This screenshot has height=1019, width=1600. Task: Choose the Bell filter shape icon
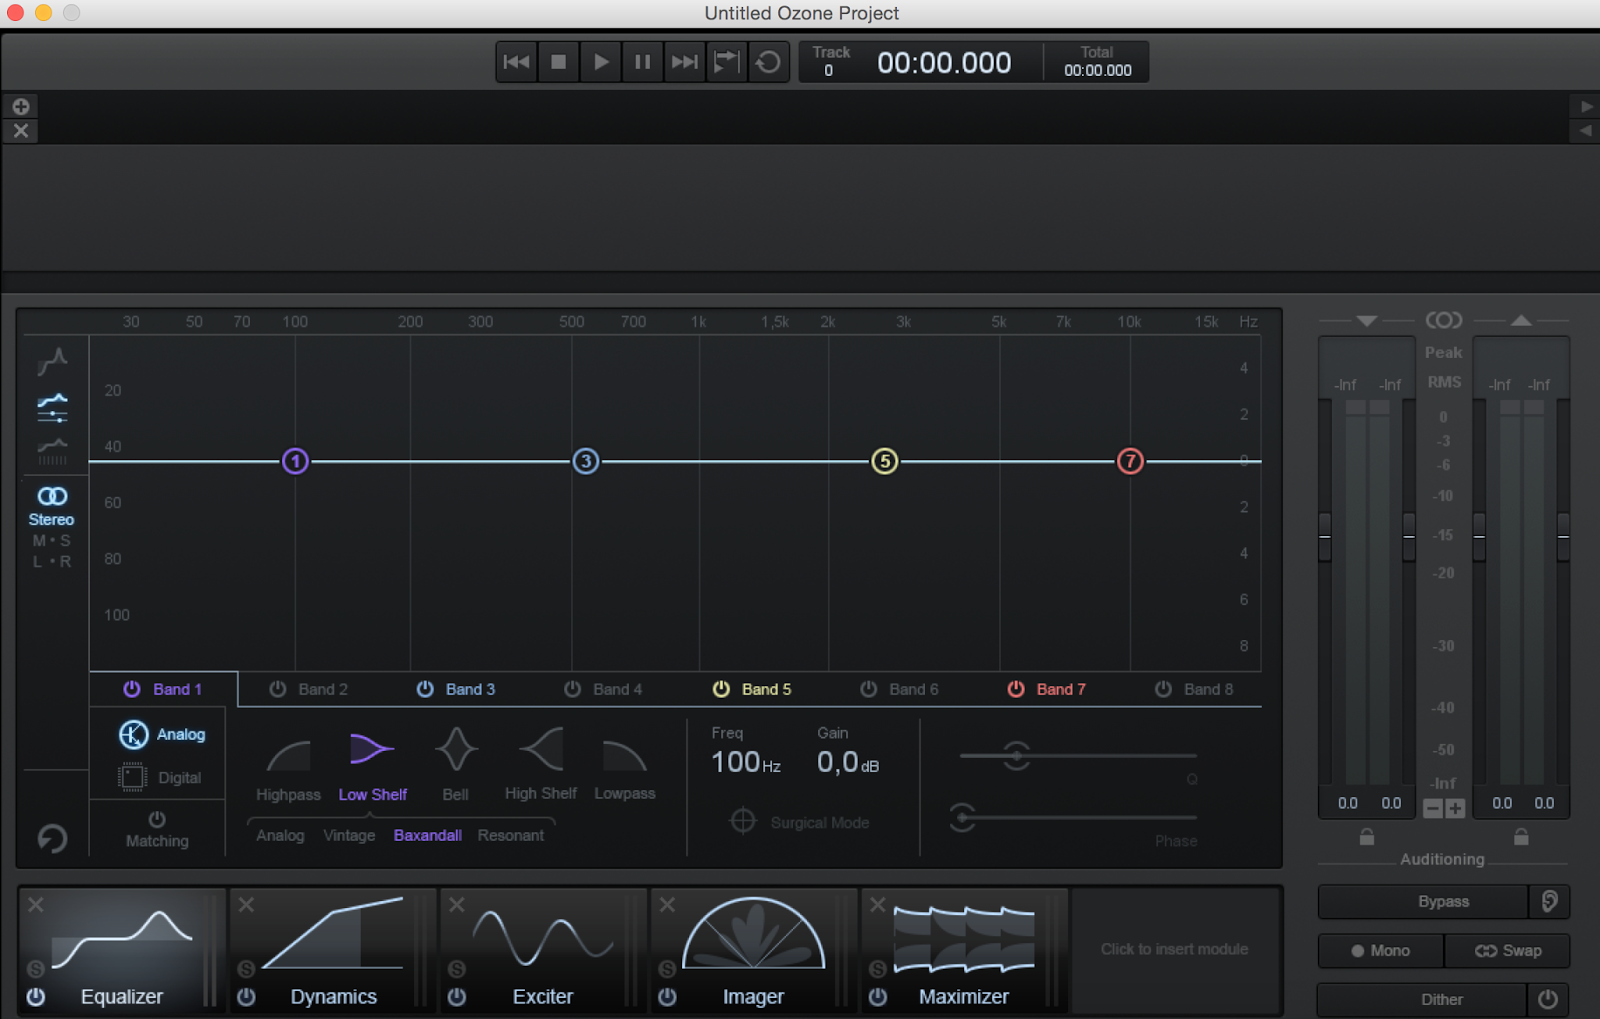pyautogui.click(x=456, y=750)
